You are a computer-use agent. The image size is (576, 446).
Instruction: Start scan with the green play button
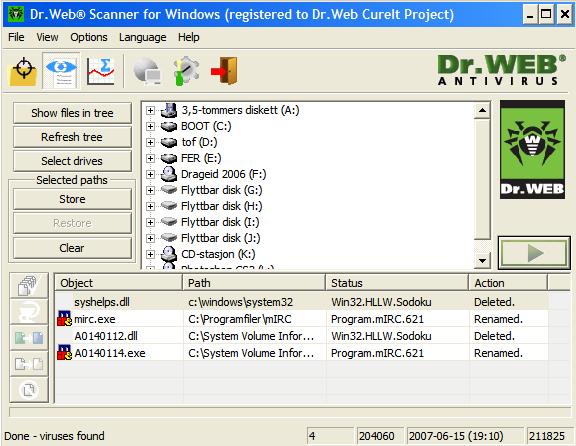534,253
